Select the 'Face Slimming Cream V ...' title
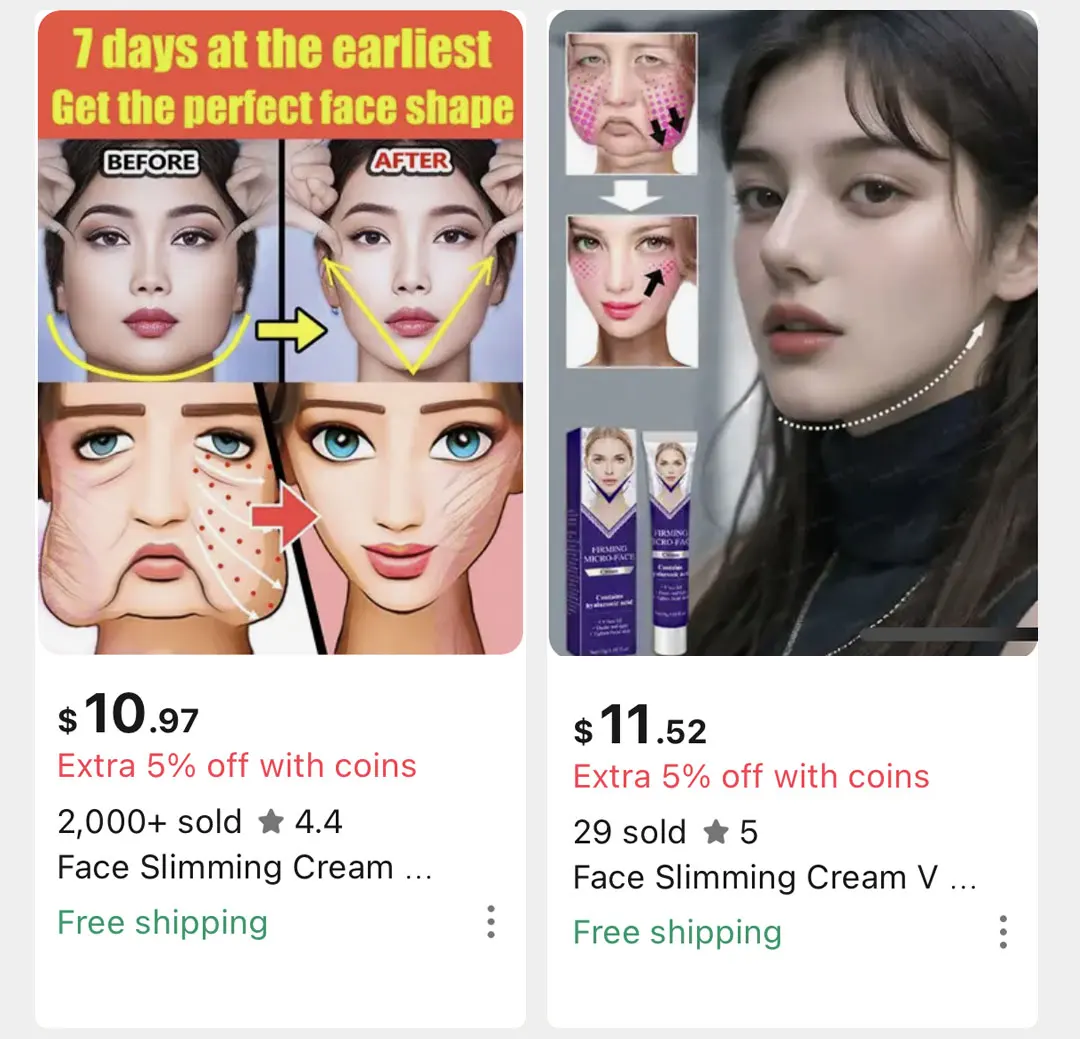The width and height of the screenshot is (1080, 1039). tap(774, 877)
